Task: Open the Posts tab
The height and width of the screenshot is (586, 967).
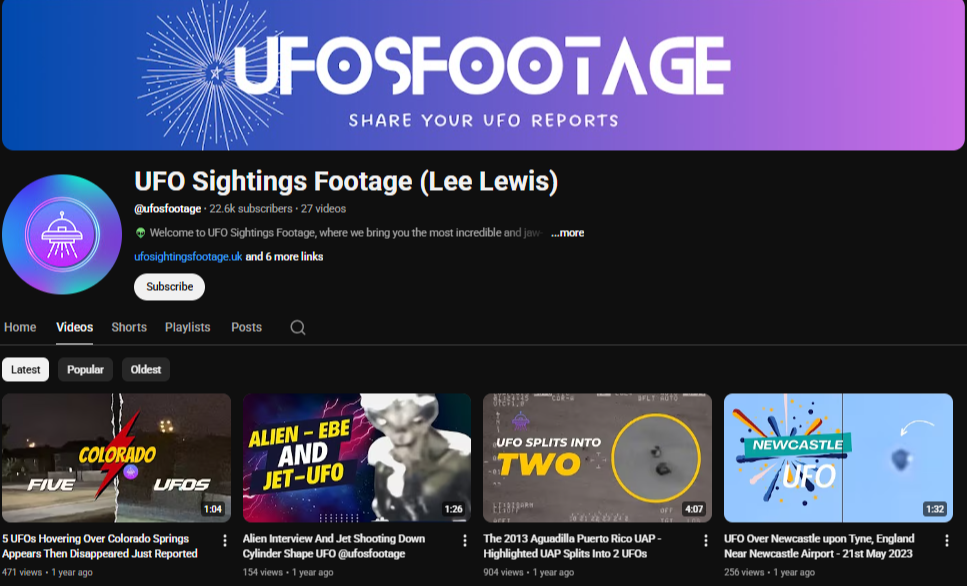Action: (x=246, y=327)
